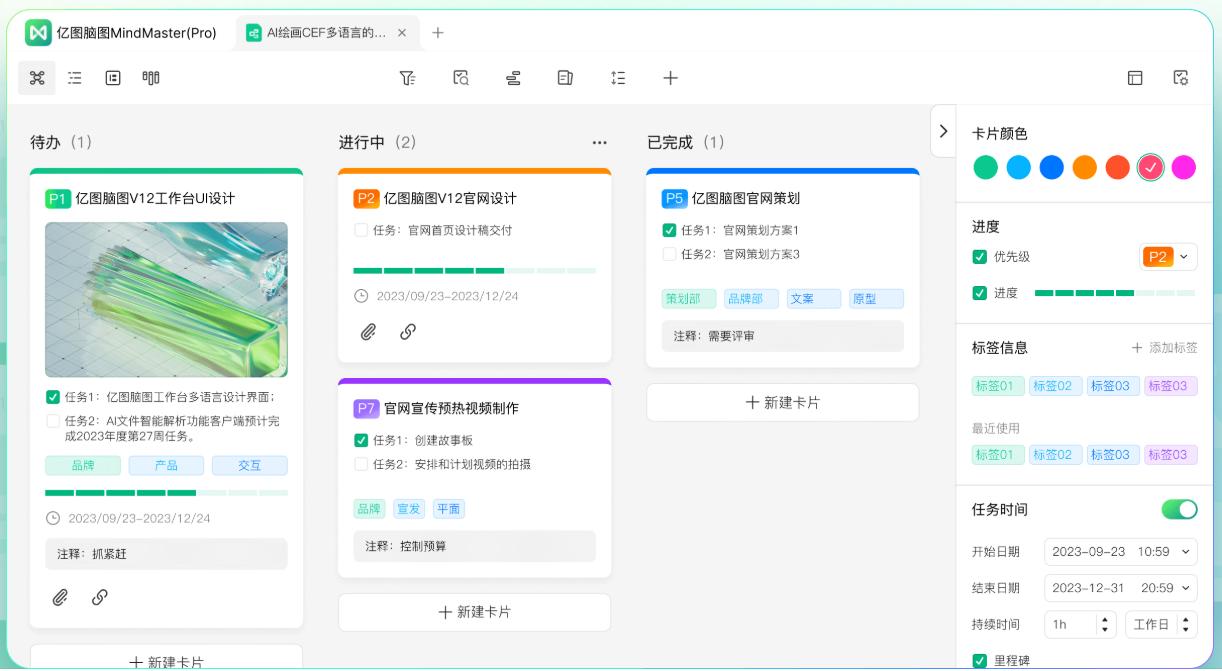
Task: Turn off the 任务时间 switch
Action: click(x=1179, y=509)
